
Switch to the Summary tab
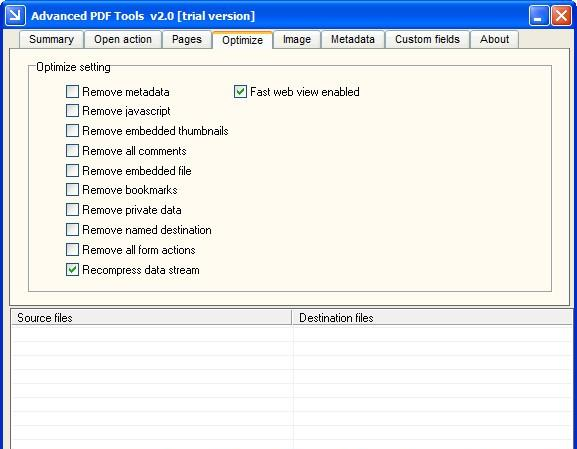tap(52, 39)
